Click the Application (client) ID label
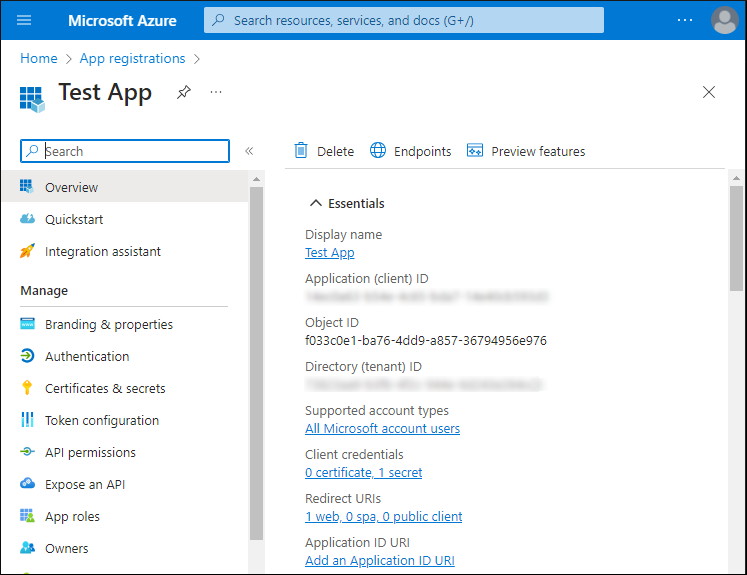Viewport: 747px width, 575px height. [366, 278]
